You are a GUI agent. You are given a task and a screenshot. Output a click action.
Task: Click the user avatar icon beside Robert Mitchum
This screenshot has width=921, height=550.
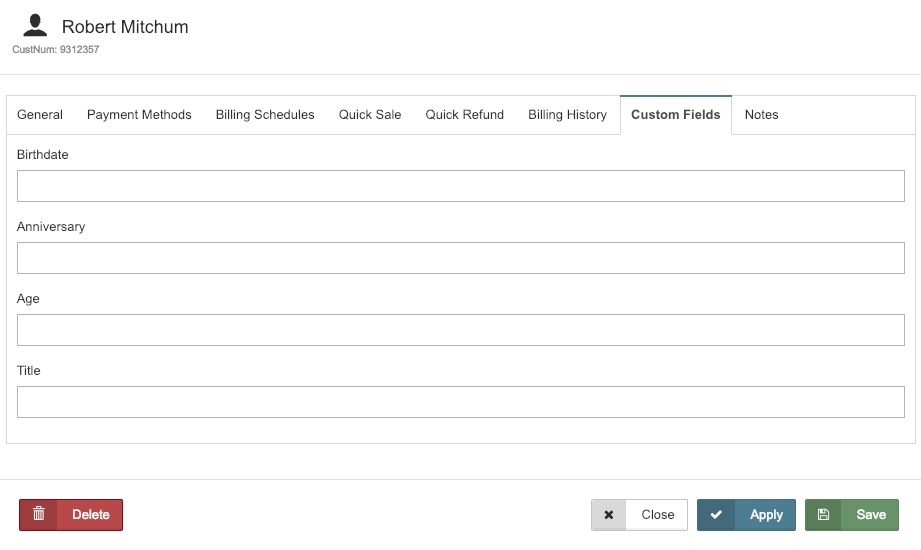coord(36,26)
